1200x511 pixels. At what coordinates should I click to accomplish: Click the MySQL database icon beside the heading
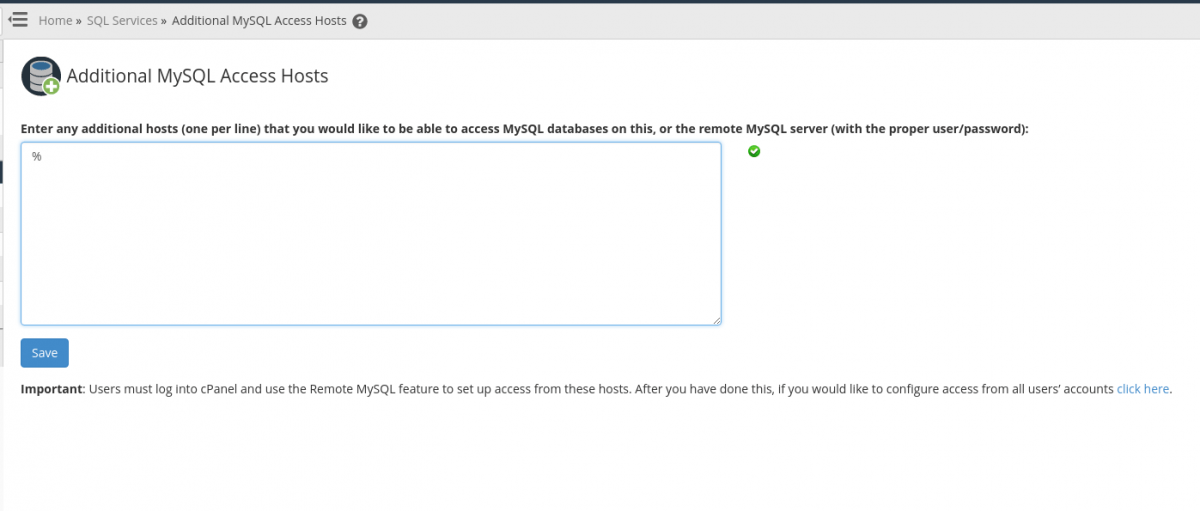(39, 76)
